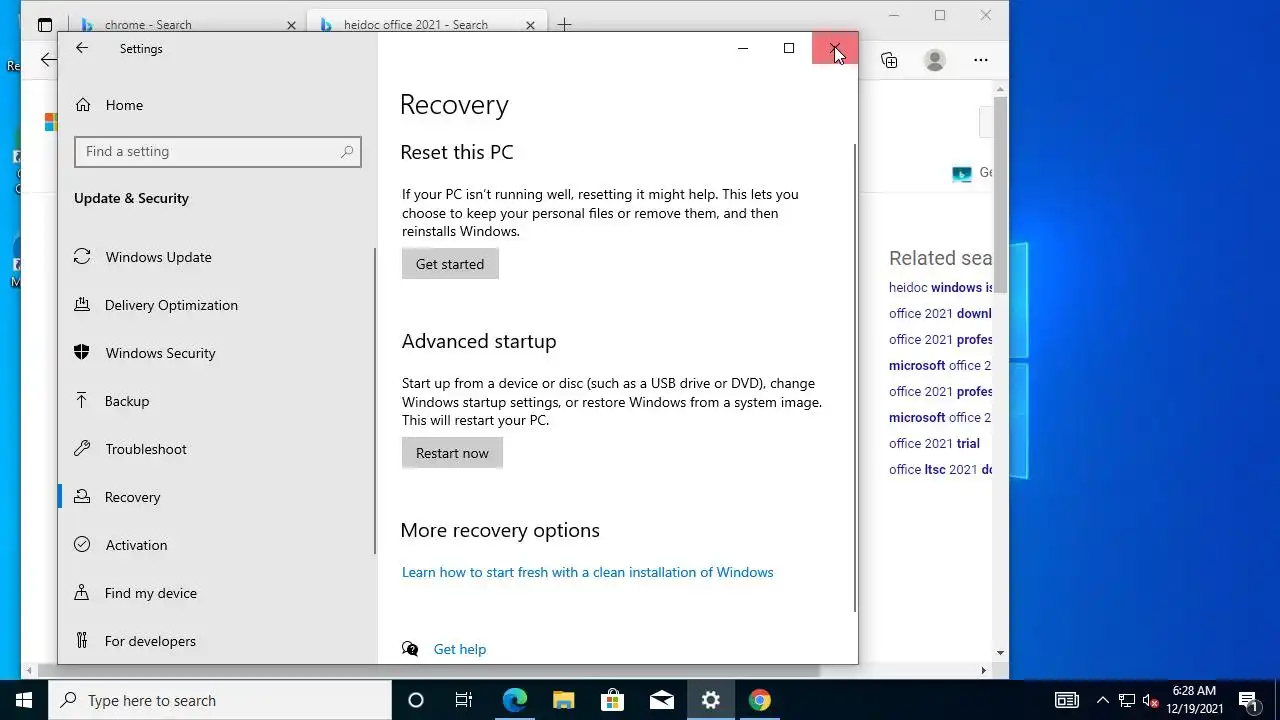Open Task View on the taskbar
Viewport: 1280px width, 720px height.
(464, 700)
